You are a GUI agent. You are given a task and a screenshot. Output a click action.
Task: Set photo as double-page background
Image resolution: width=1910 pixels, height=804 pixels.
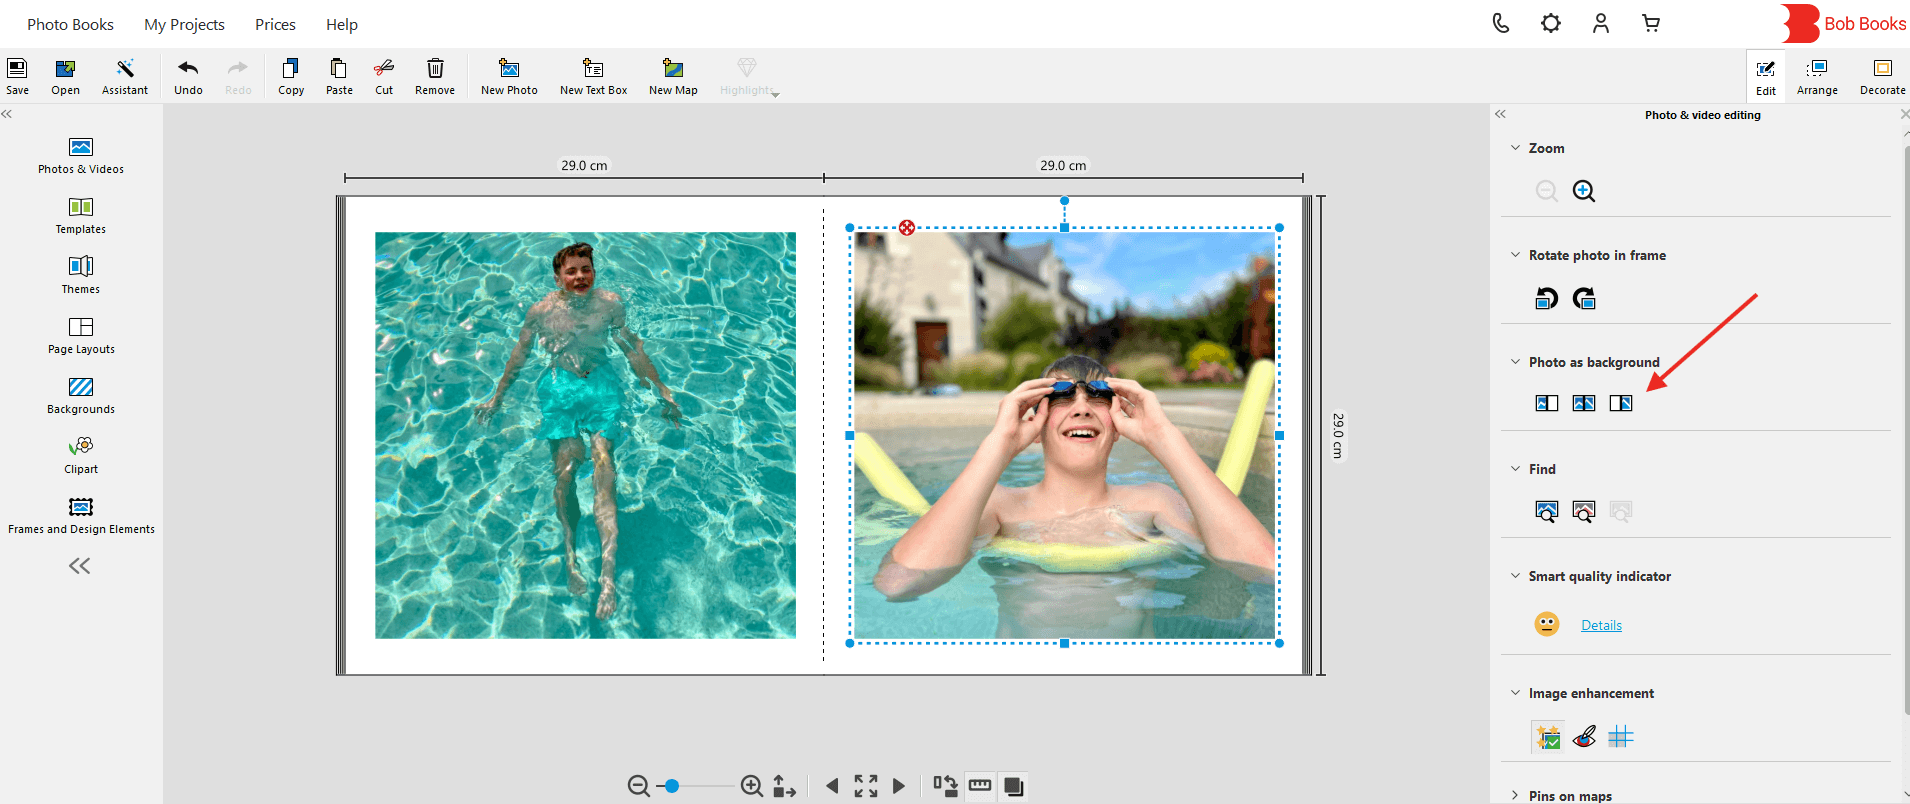tap(1584, 403)
